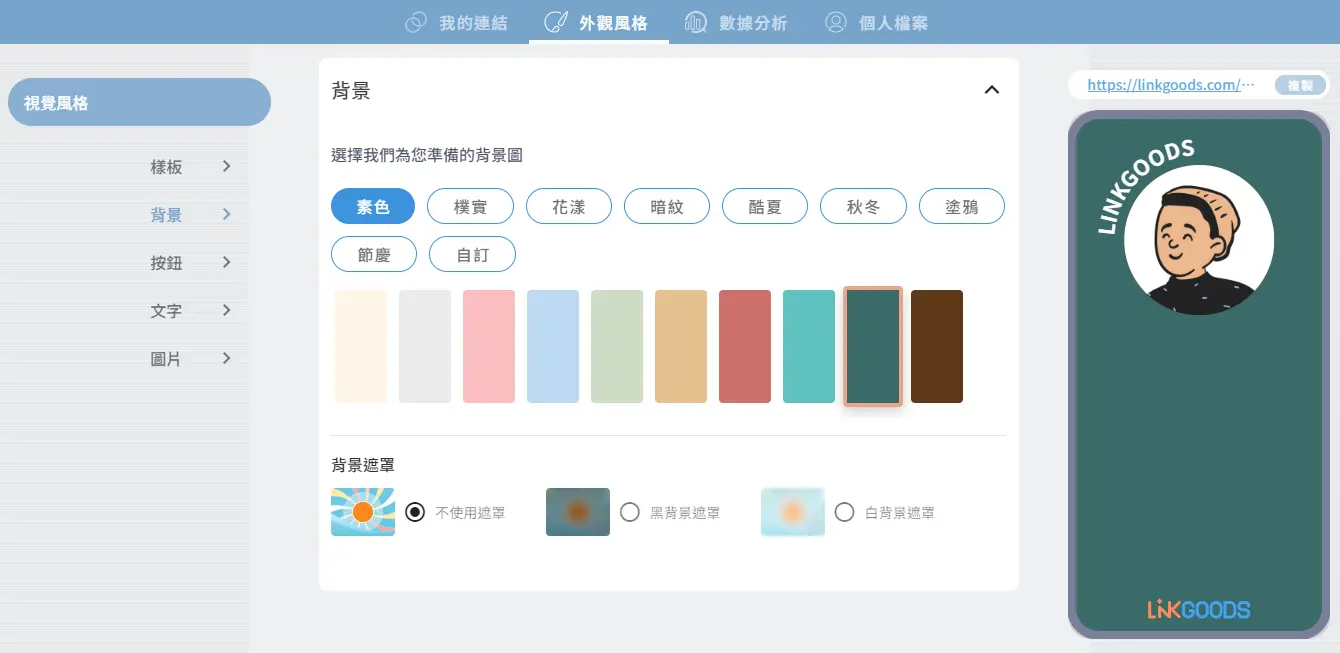1340x653 pixels.
Task: Open the 數據分析 tab
Action: tap(736, 22)
